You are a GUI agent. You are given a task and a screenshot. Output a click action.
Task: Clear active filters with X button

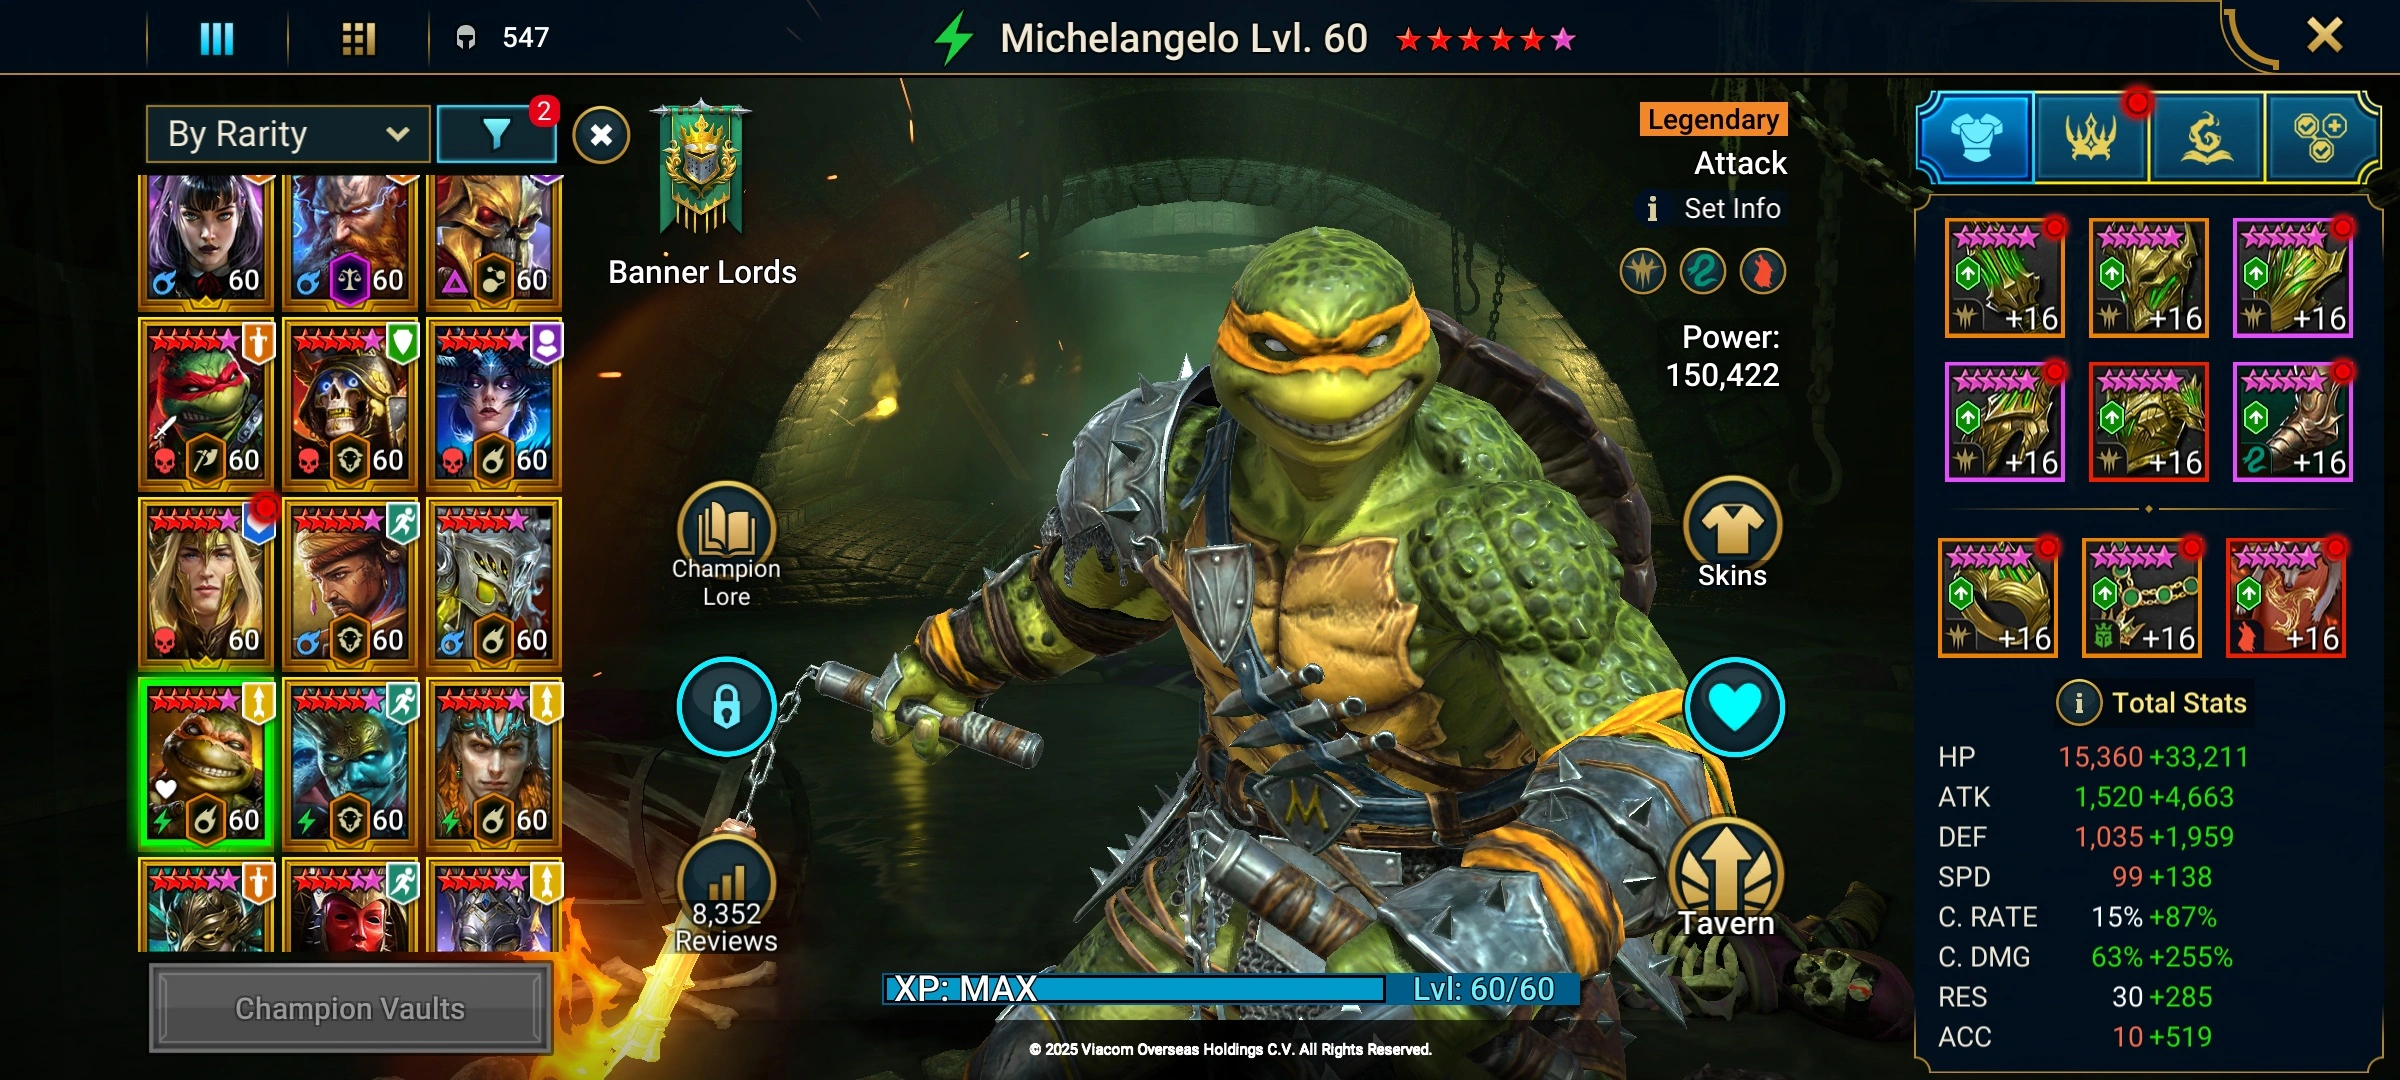(x=601, y=135)
